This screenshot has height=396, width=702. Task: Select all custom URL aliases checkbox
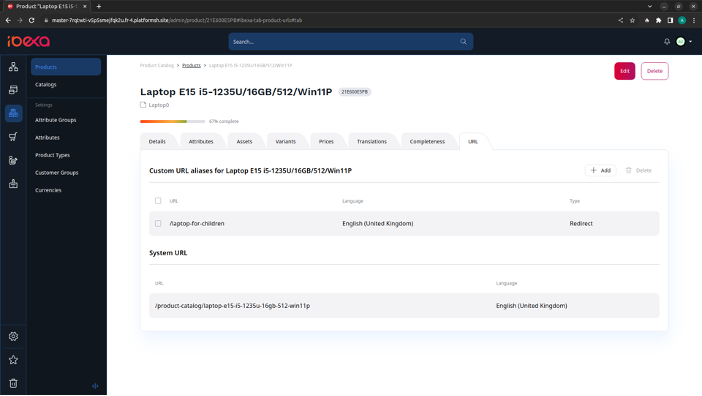click(158, 201)
